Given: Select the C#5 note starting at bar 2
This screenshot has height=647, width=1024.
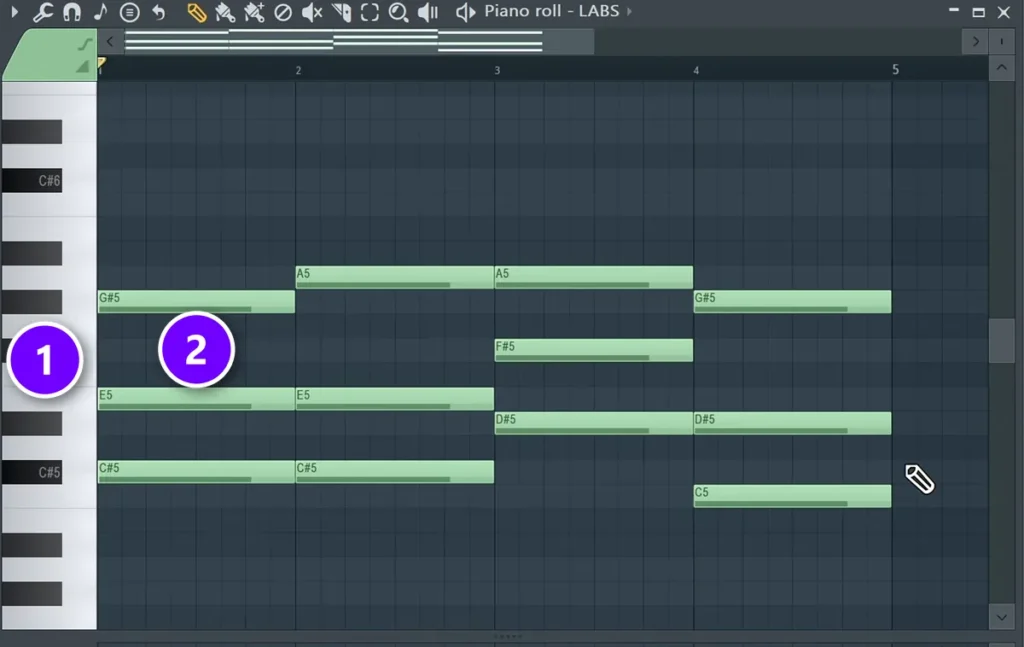Looking at the screenshot, I should 394,472.
